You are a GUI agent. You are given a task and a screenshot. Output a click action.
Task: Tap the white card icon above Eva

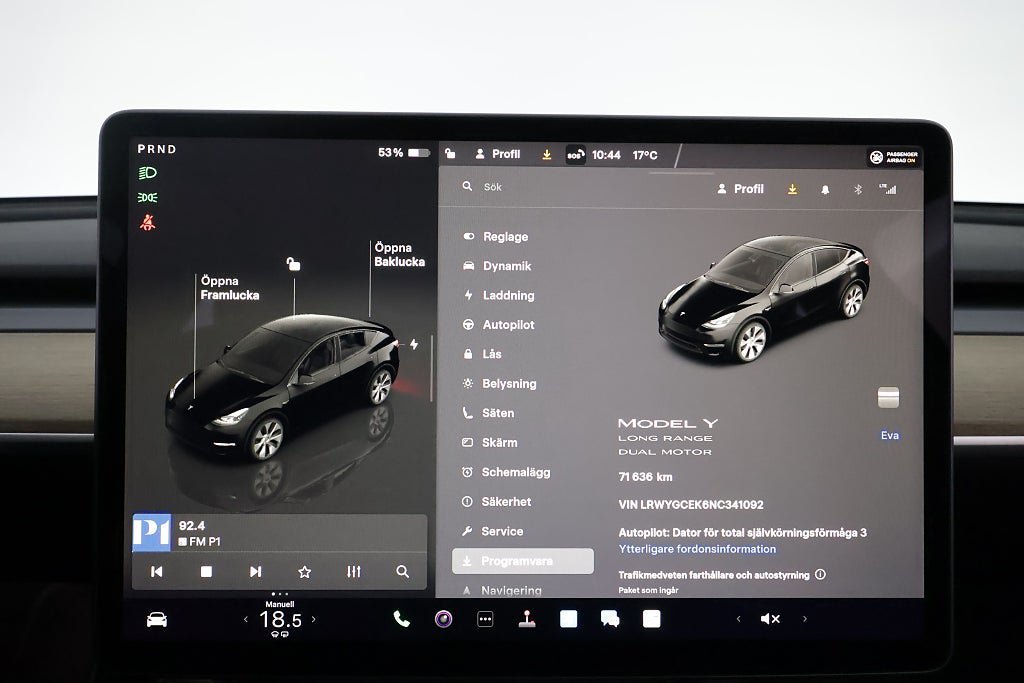coord(888,397)
